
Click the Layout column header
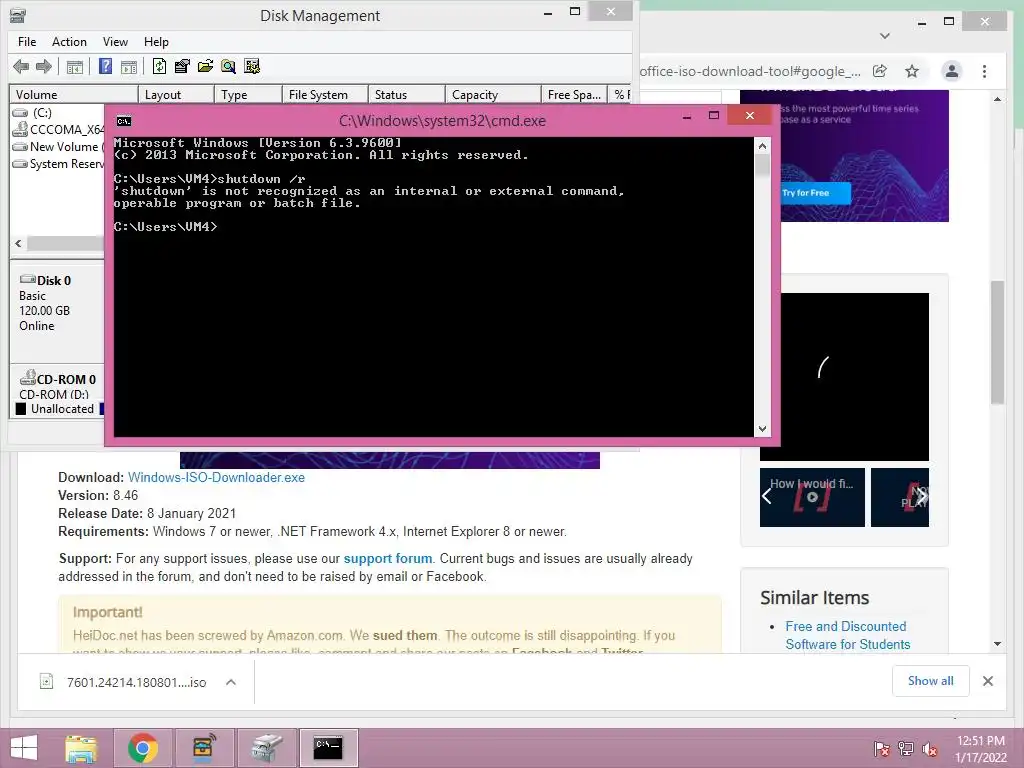pos(176,95)
